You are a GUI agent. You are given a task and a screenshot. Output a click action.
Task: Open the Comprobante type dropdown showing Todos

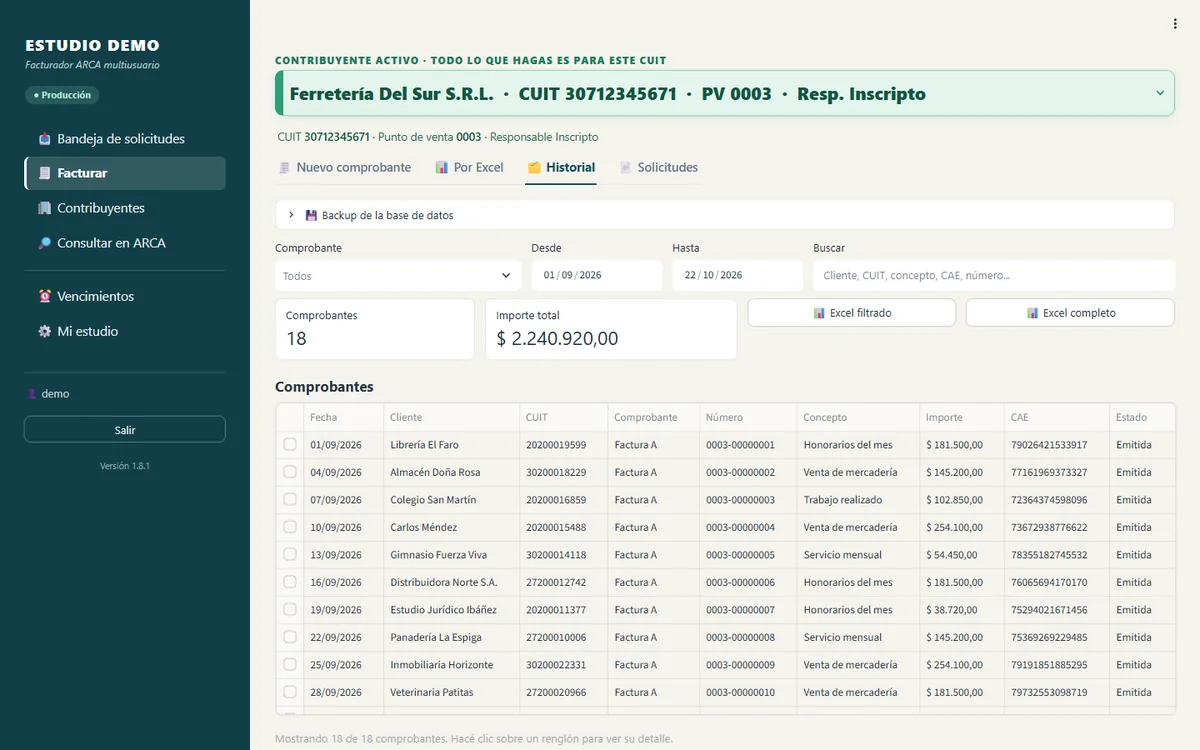click(x=398, y=276)
